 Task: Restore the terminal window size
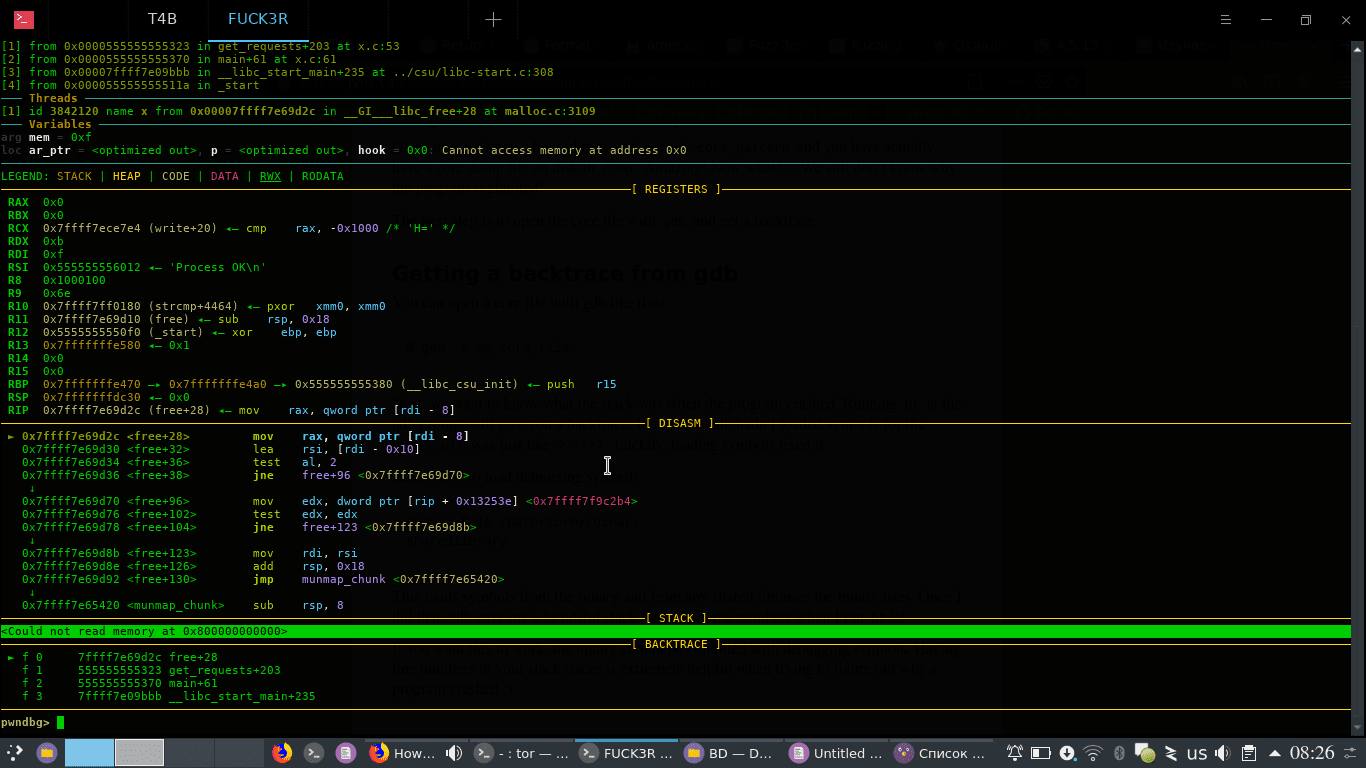pos(1305,19)
